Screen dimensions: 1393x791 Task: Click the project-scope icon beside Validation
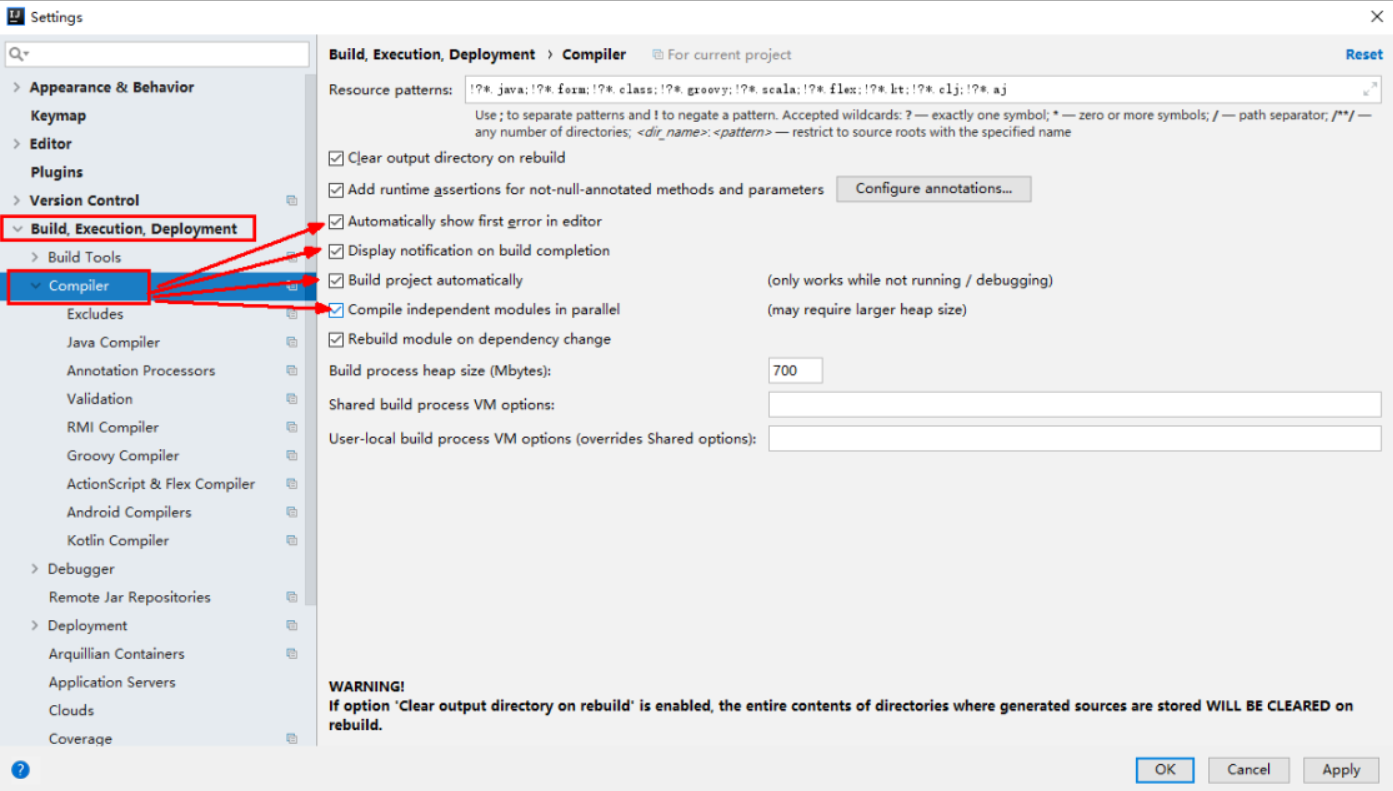[292, 399]
